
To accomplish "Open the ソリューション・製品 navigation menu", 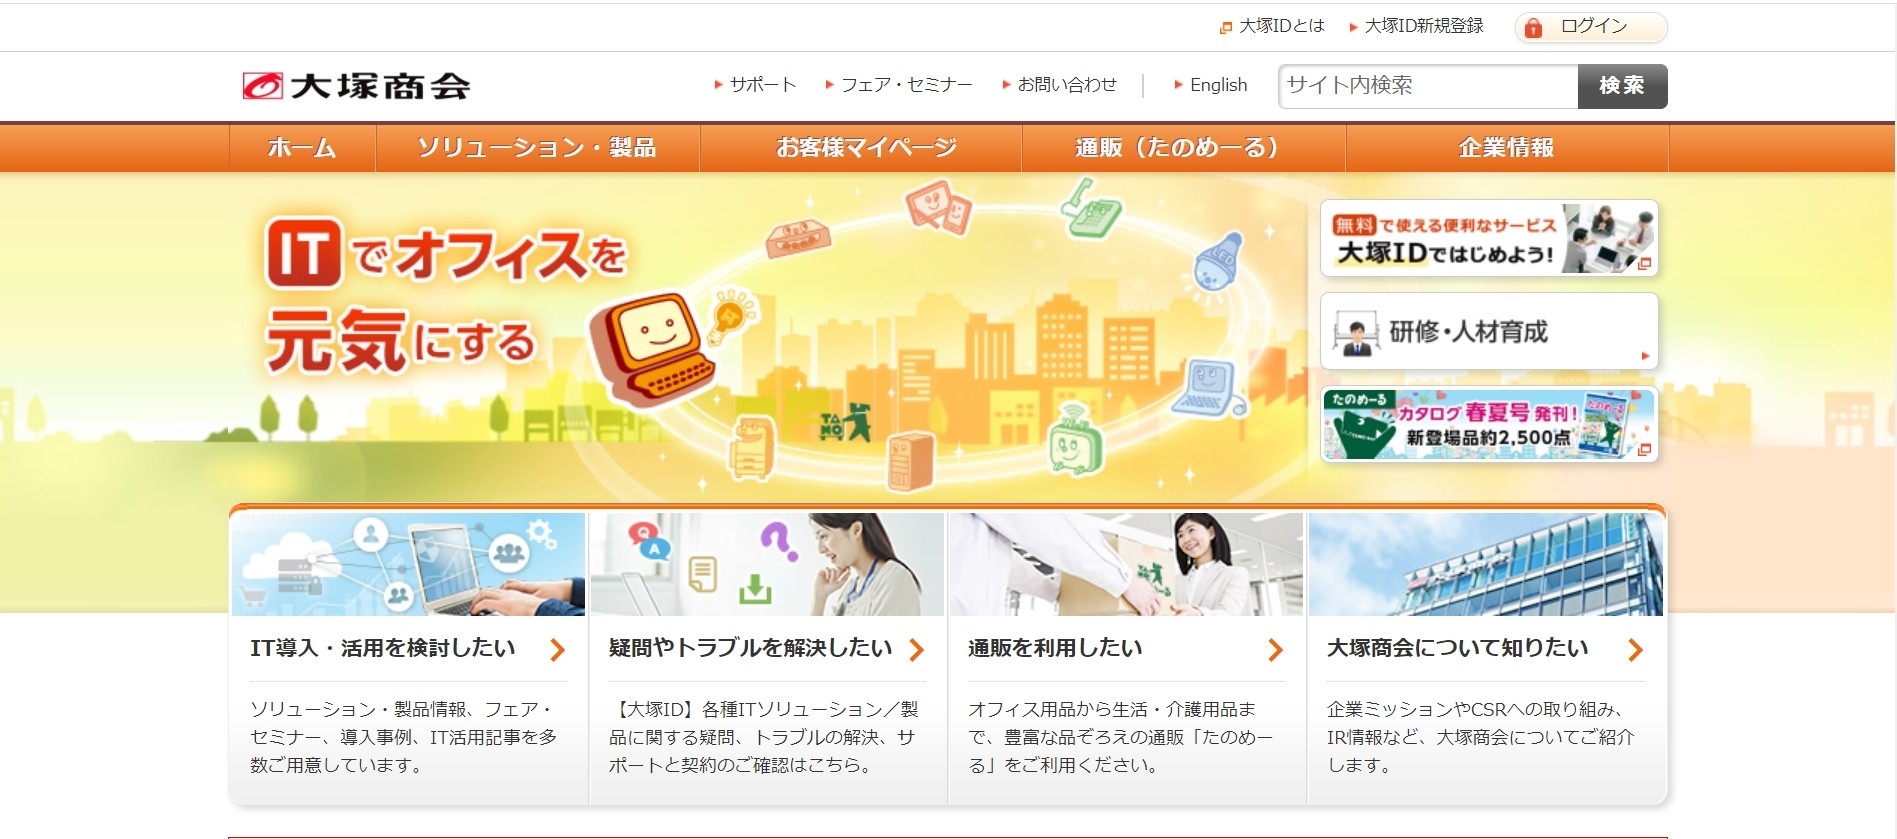I will (537, 148).
